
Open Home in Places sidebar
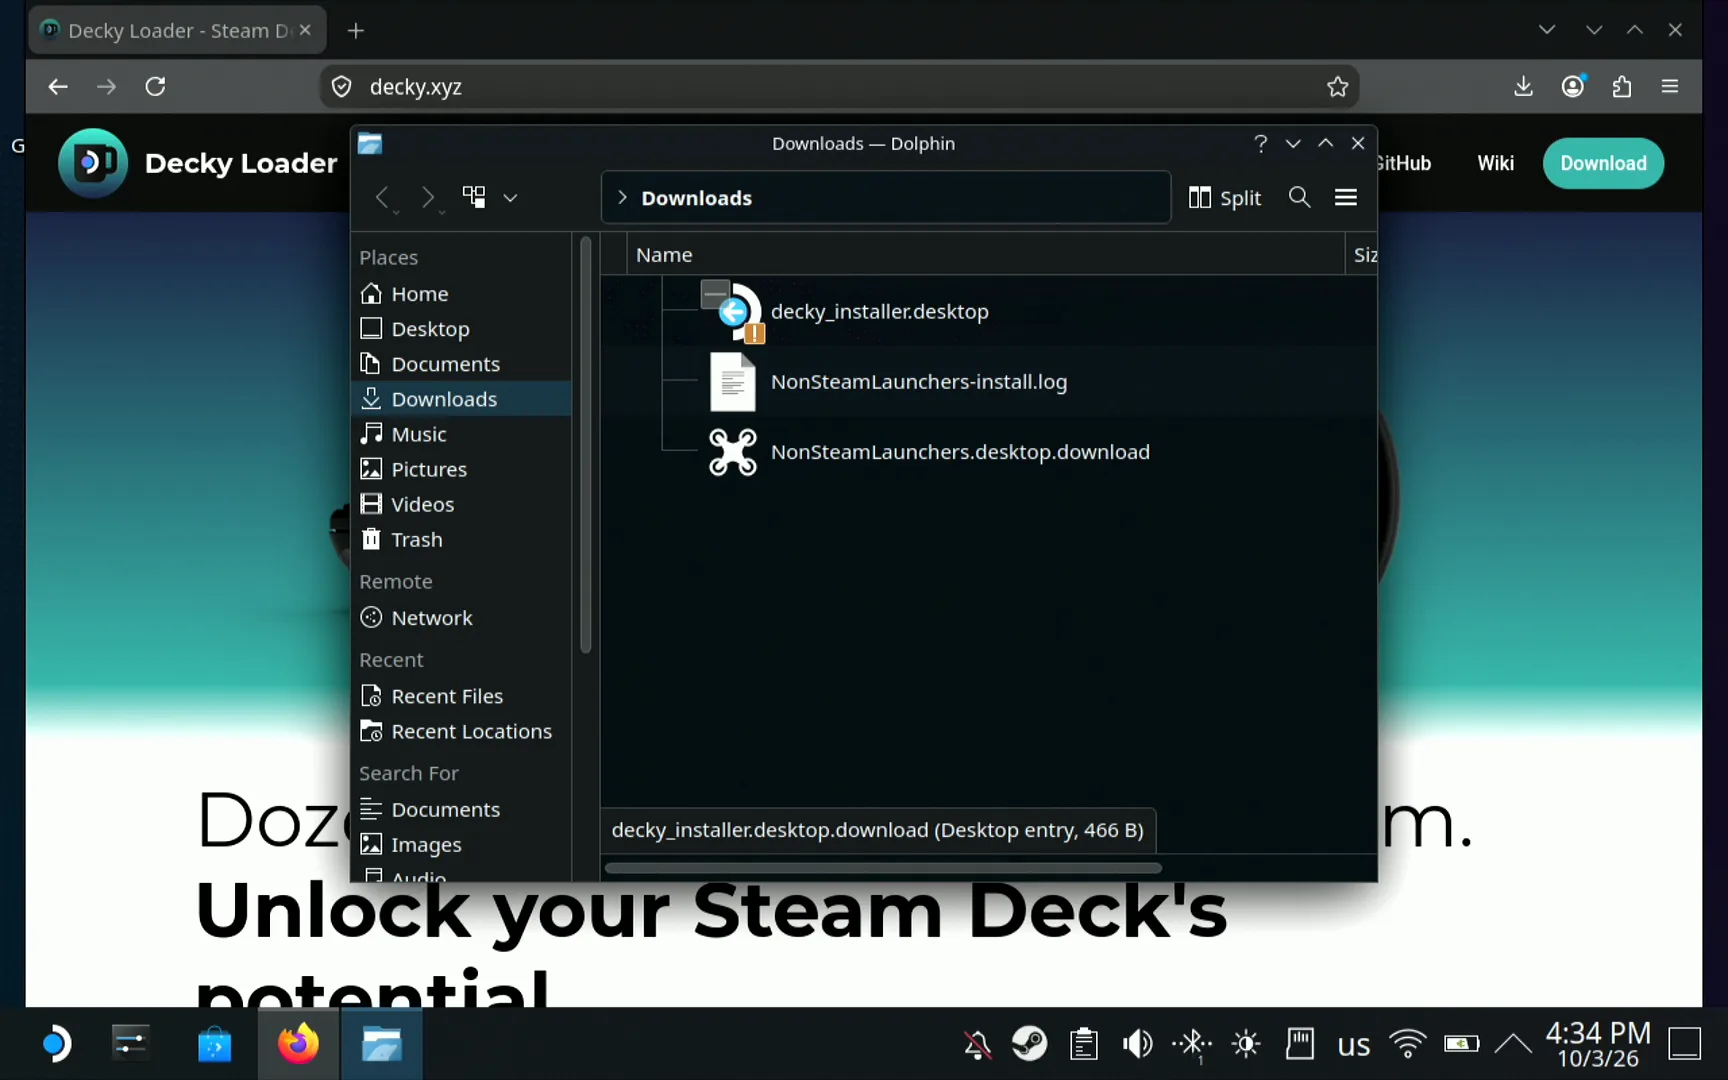click(461, 294)
